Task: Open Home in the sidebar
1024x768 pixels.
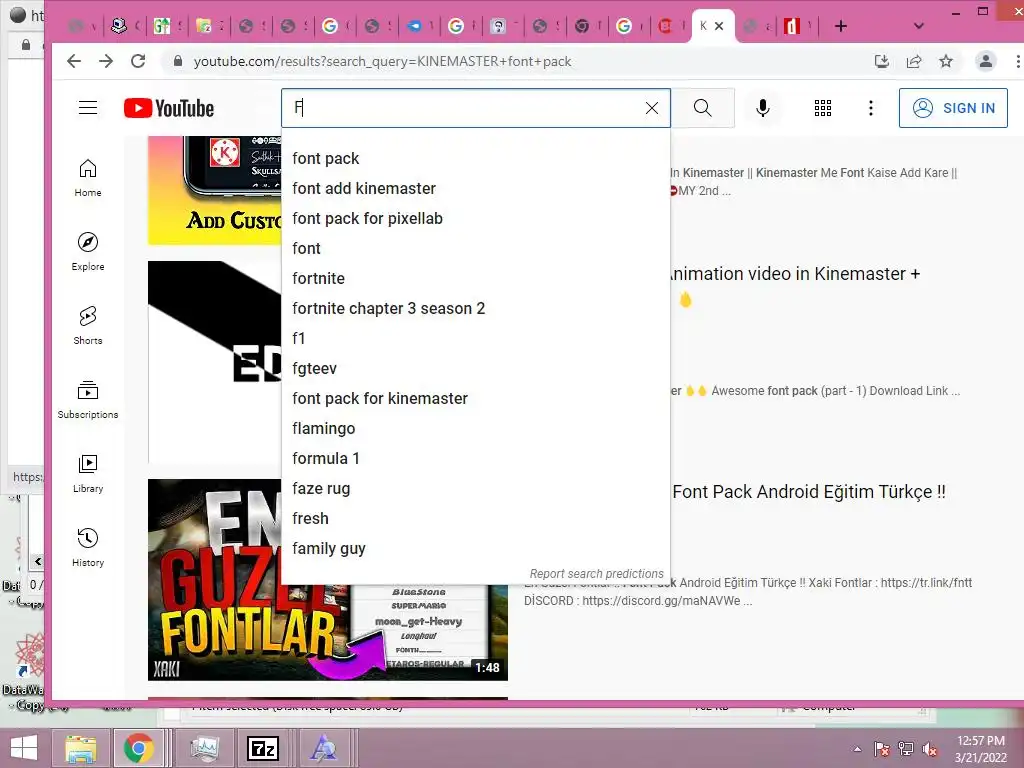Action: 88,178
